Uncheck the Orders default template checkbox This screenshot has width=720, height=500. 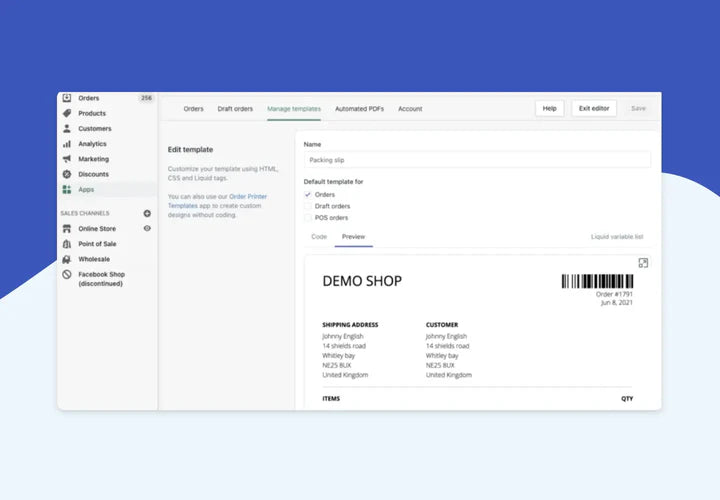[308, 194]
